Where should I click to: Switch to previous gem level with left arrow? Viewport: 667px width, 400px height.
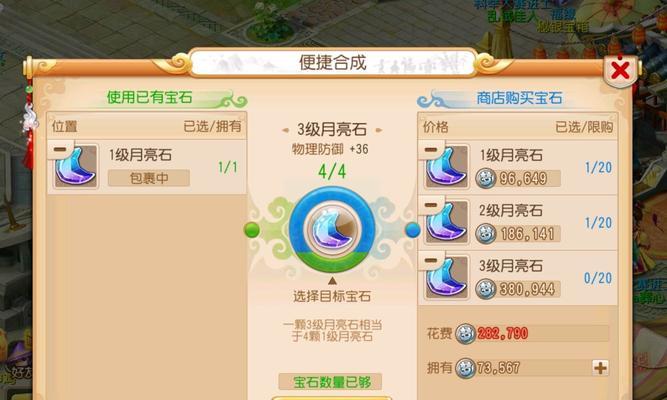tap(285, 130)
